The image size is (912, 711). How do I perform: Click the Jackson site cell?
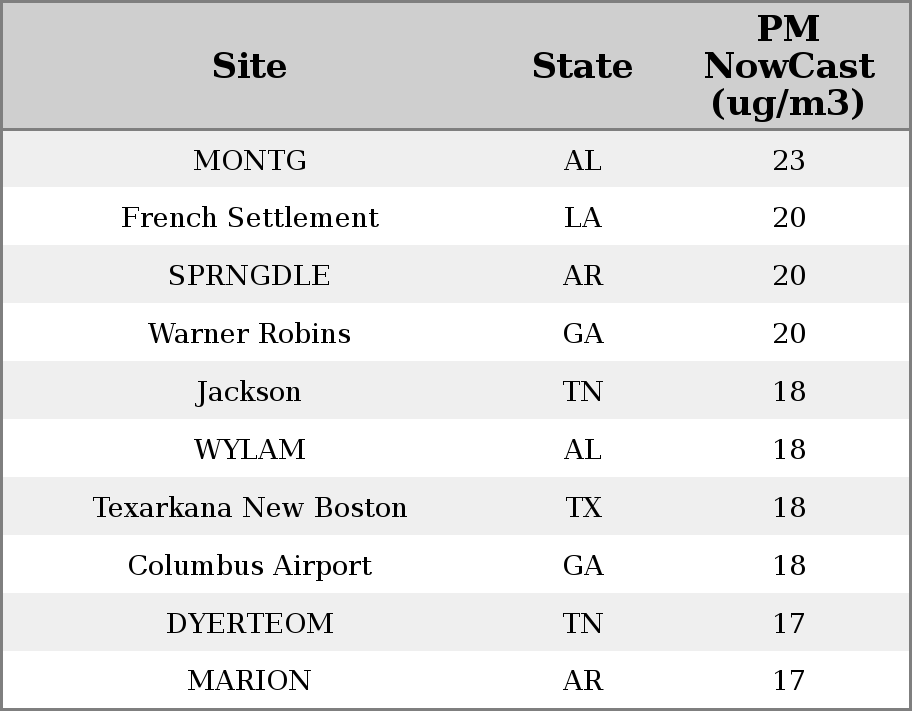(x=250, y=391)
